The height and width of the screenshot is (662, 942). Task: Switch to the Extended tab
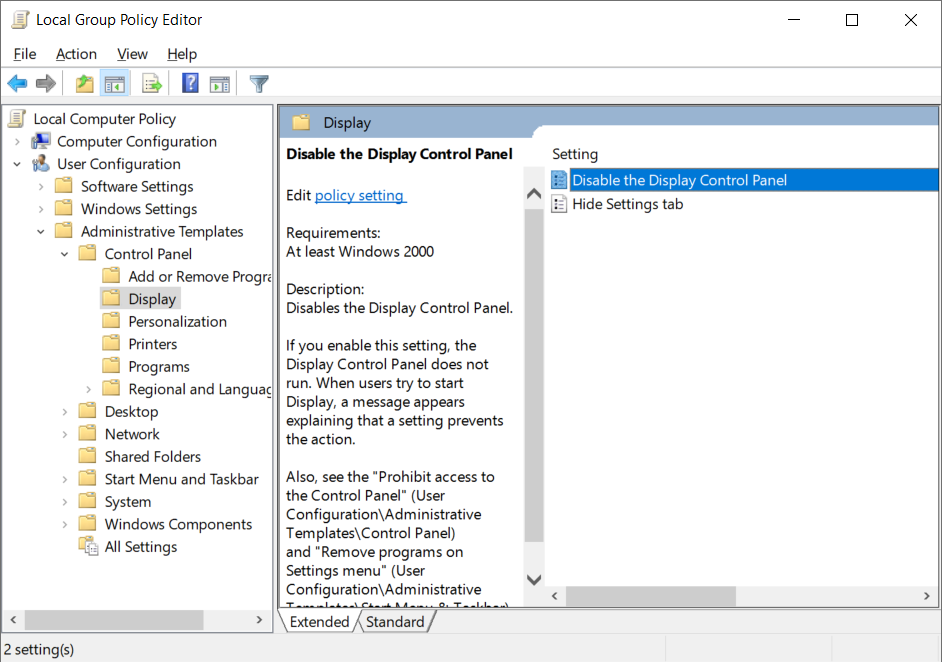[319, 622]
